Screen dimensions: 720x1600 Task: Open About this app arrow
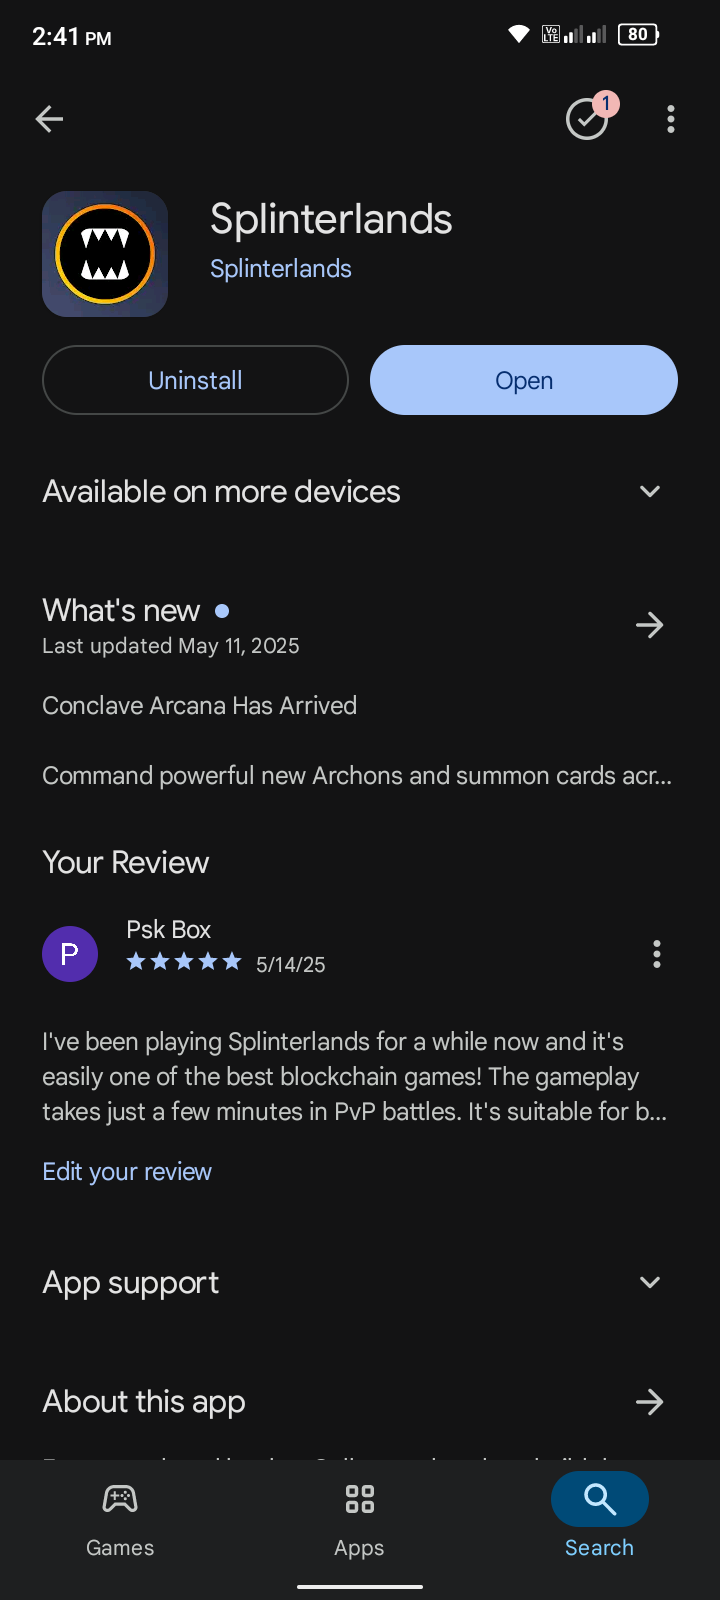pos(650,1402)
